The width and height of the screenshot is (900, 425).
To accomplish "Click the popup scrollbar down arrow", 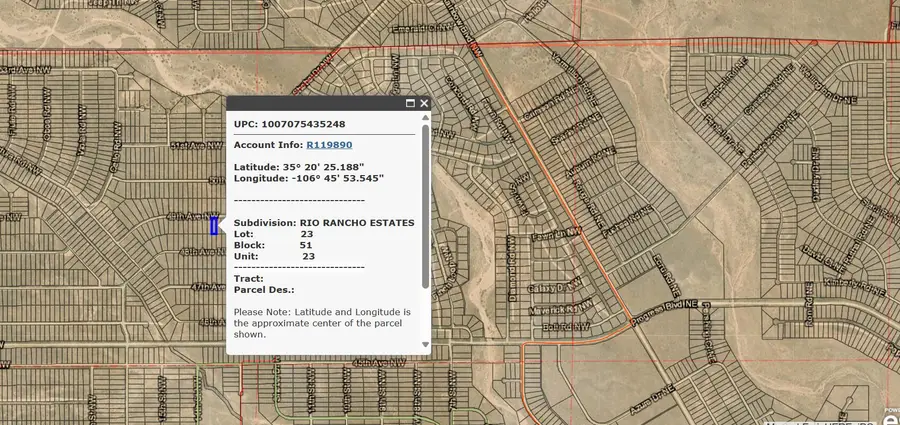I will [x=425, y=344].
